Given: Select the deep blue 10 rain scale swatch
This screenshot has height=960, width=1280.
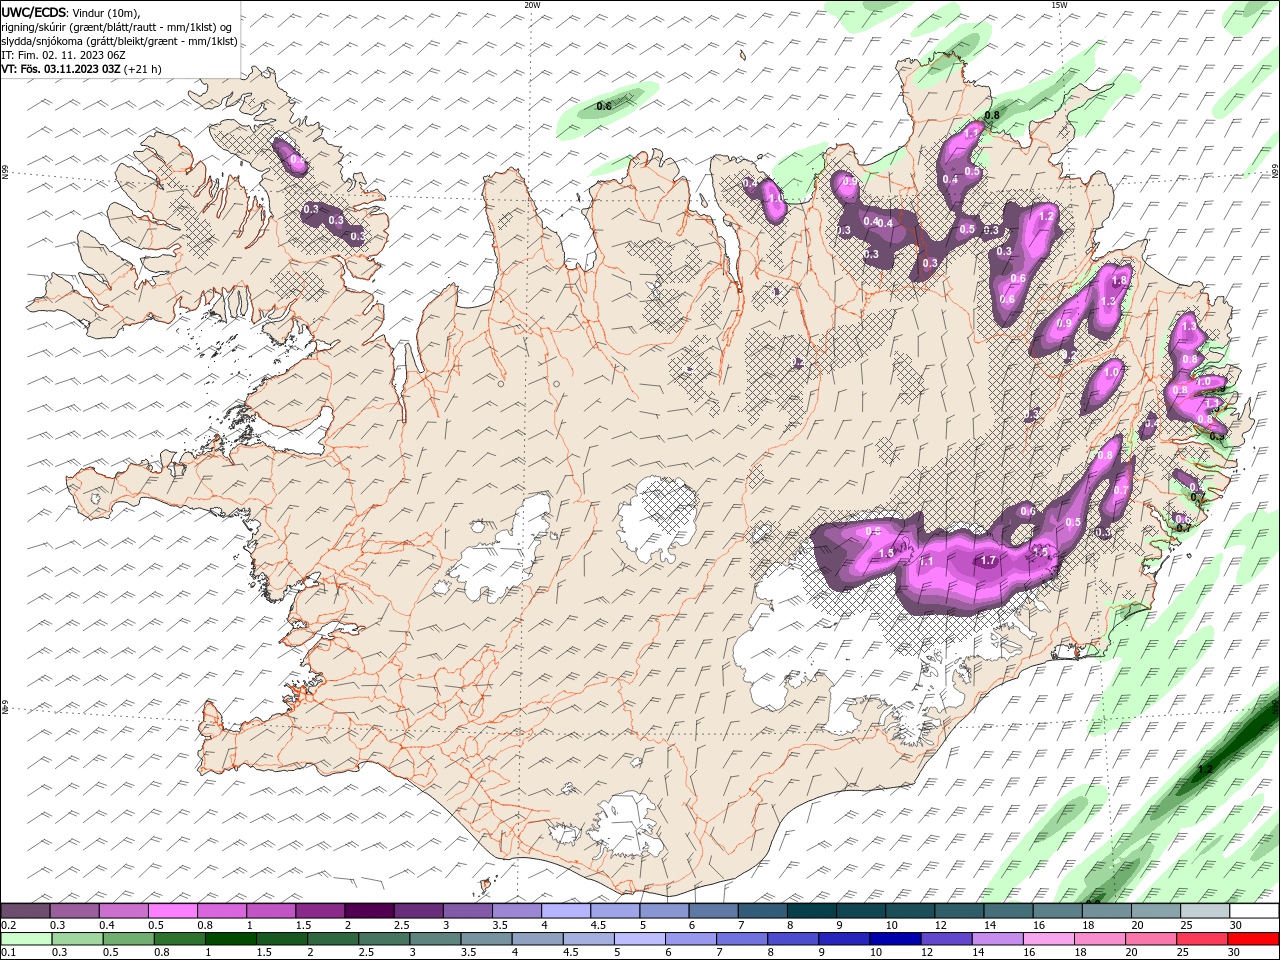Looking at the screenshot, I should (x=895, y=939).
